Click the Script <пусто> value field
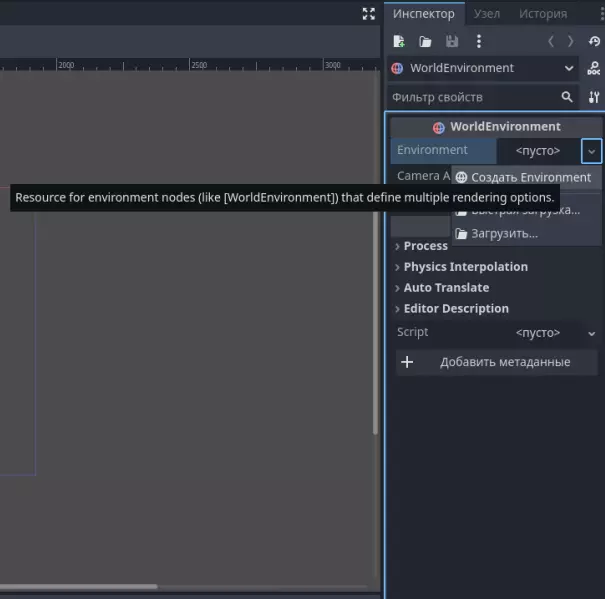Image resolution: width=605 pixels, height=599 pixels. (x=539, y=333)
